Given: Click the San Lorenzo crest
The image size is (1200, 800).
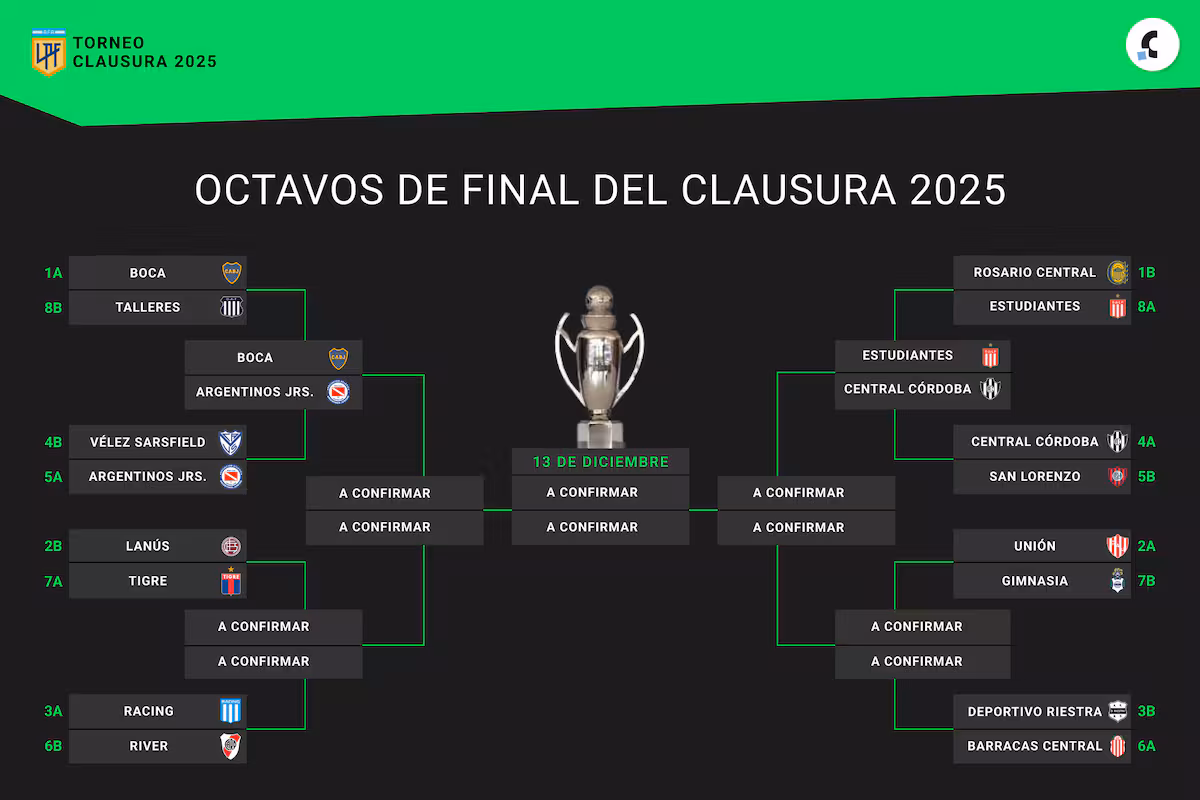Looking at the screenshot, I should click(x=1117, y=477).
